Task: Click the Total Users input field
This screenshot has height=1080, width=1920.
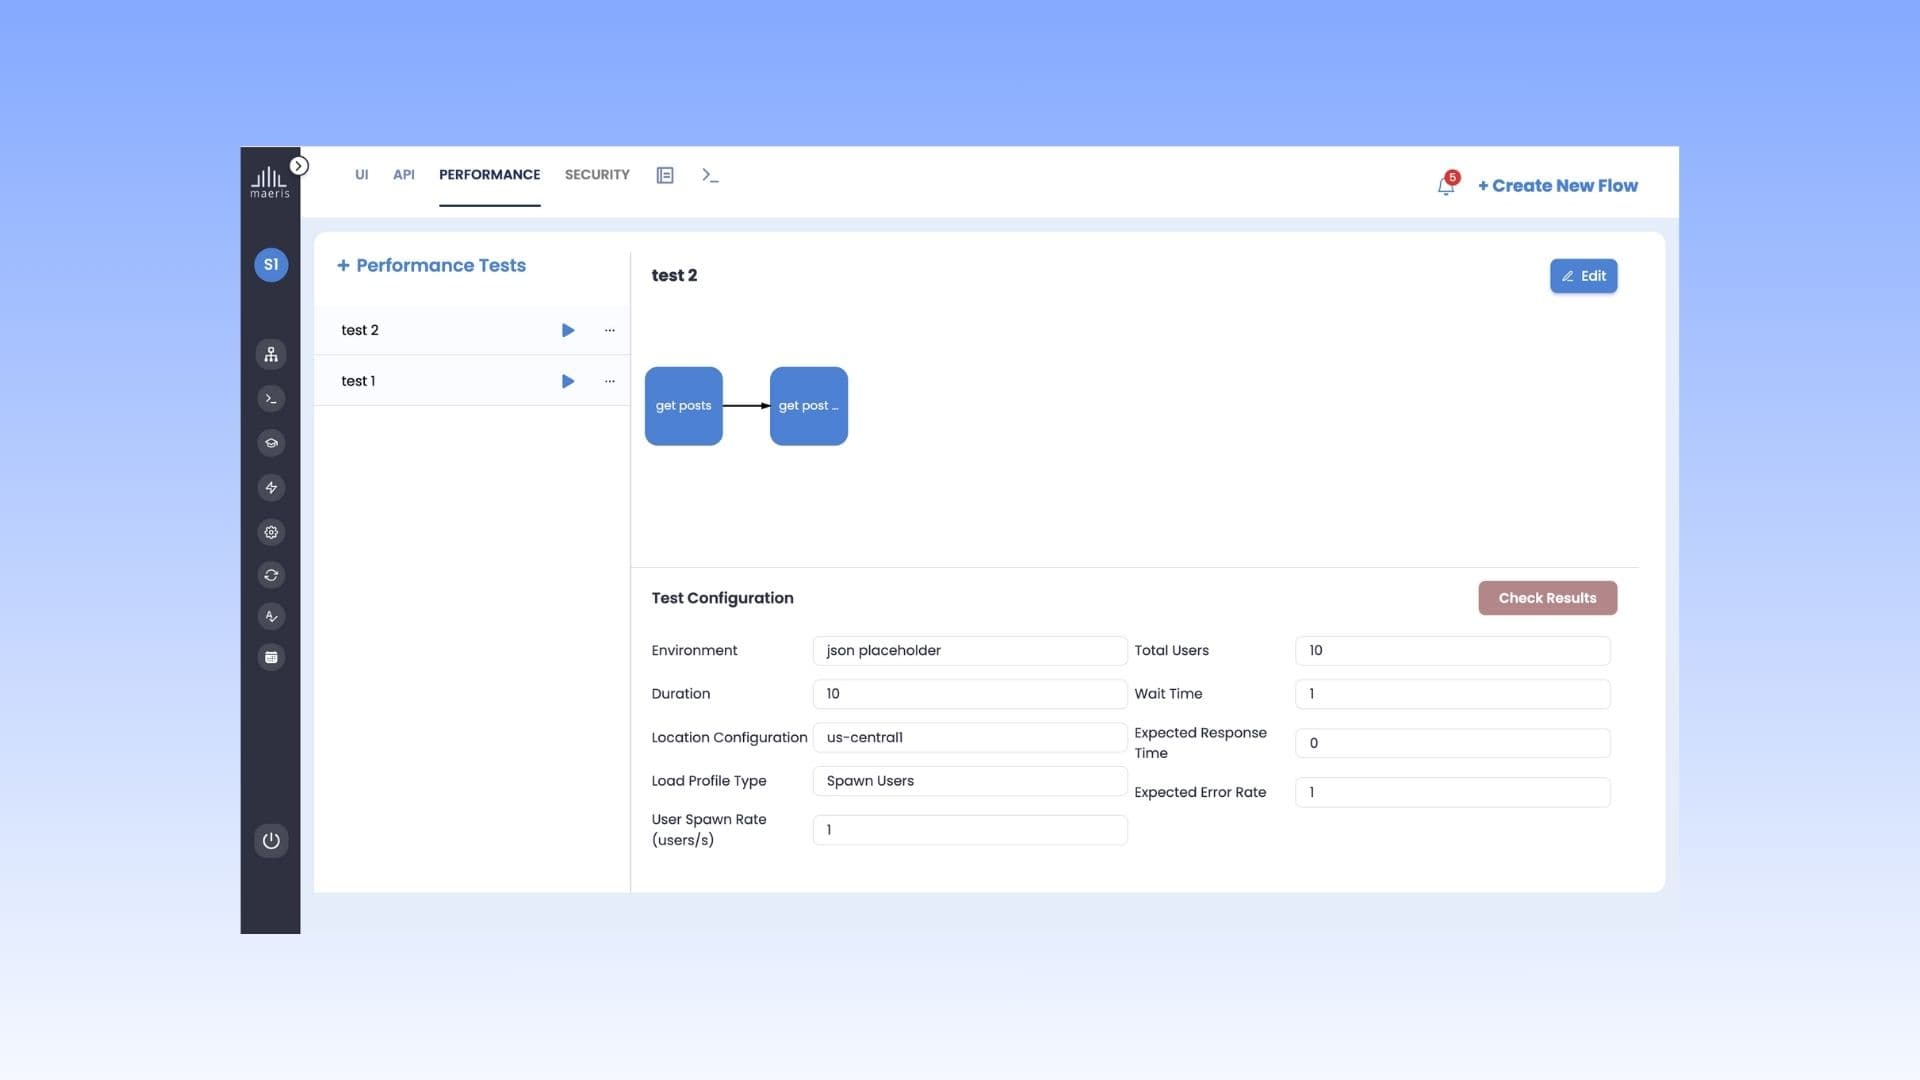Action: 1452,650
